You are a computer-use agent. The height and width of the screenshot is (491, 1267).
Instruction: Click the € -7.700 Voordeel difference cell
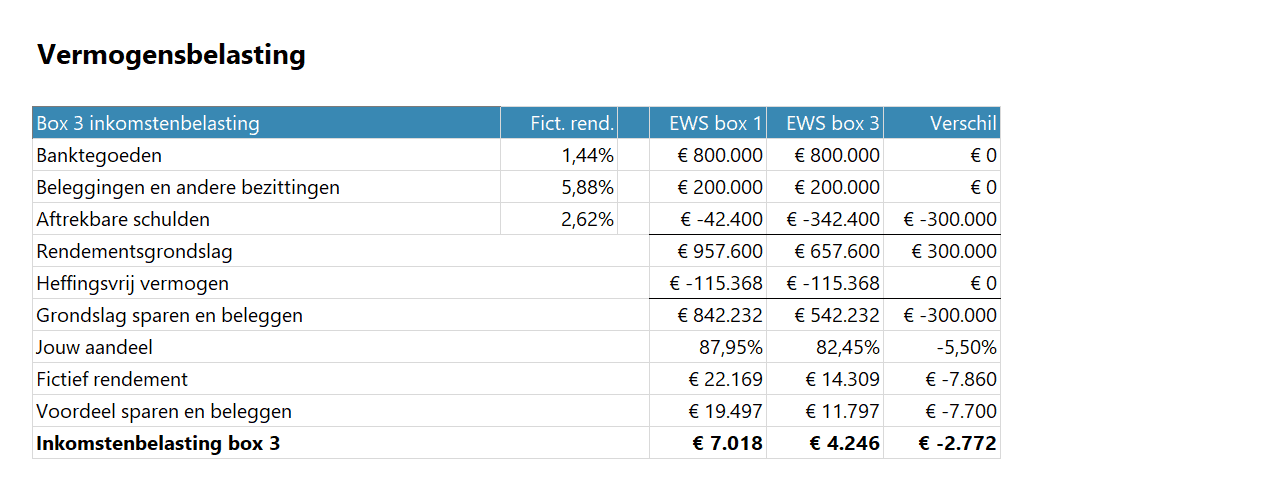click(961, 412)
